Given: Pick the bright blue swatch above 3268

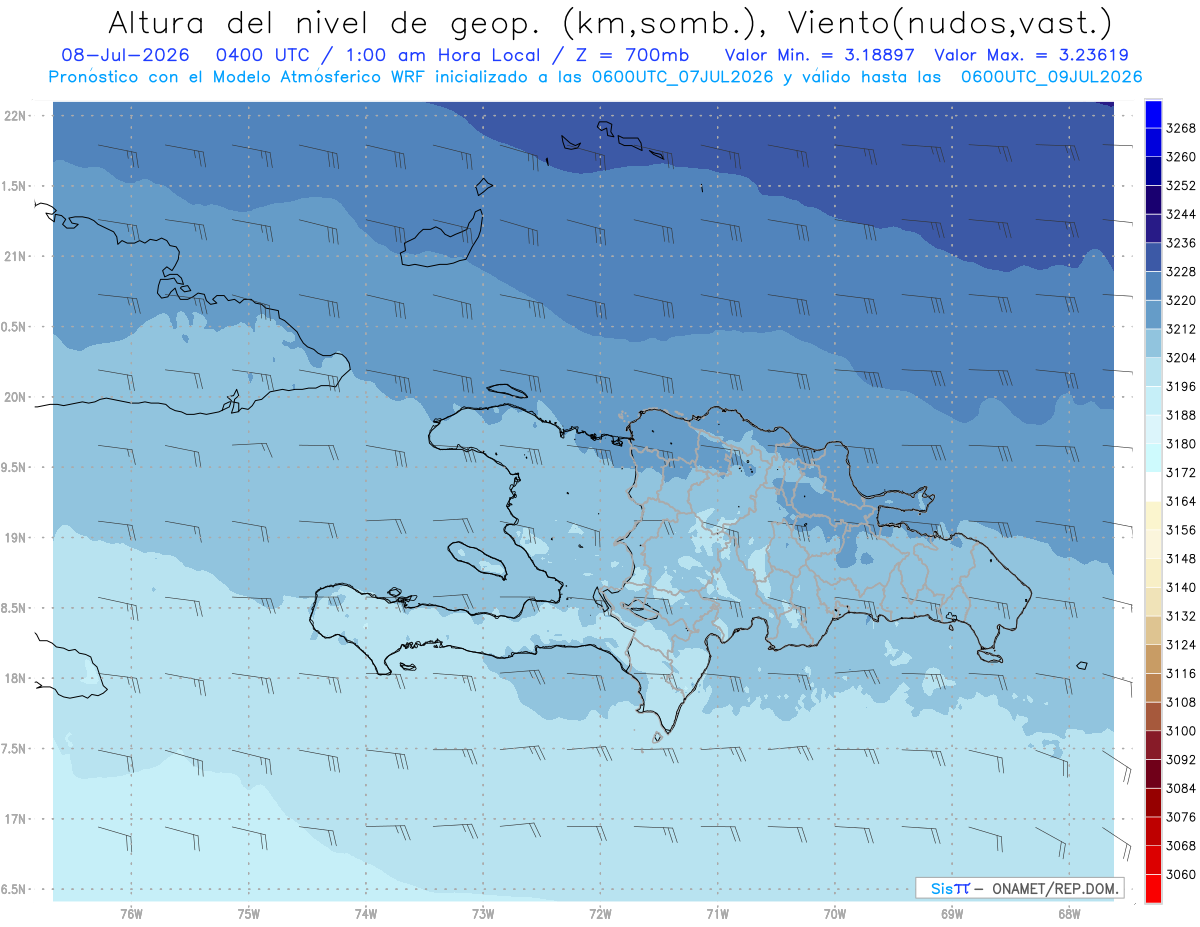Looking at the screenshot, I should pyautogui.click(x=1153, y=113).
